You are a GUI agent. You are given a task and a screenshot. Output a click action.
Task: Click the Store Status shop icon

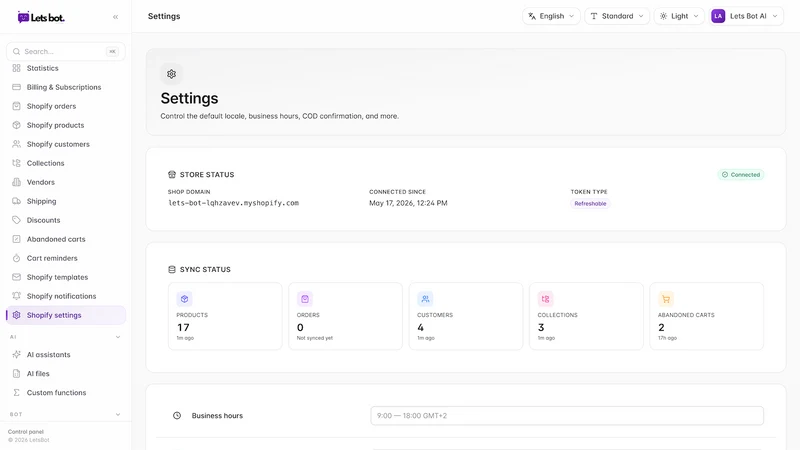pos(172,174)
